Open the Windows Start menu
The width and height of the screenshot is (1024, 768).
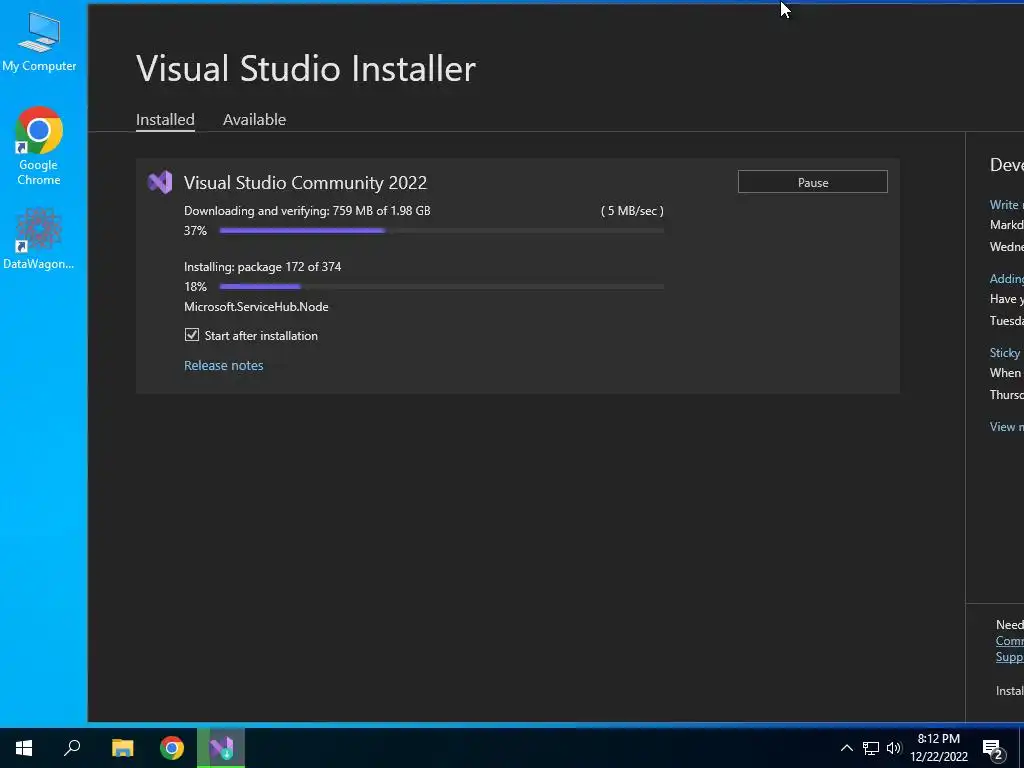click(x=24, y=748)
